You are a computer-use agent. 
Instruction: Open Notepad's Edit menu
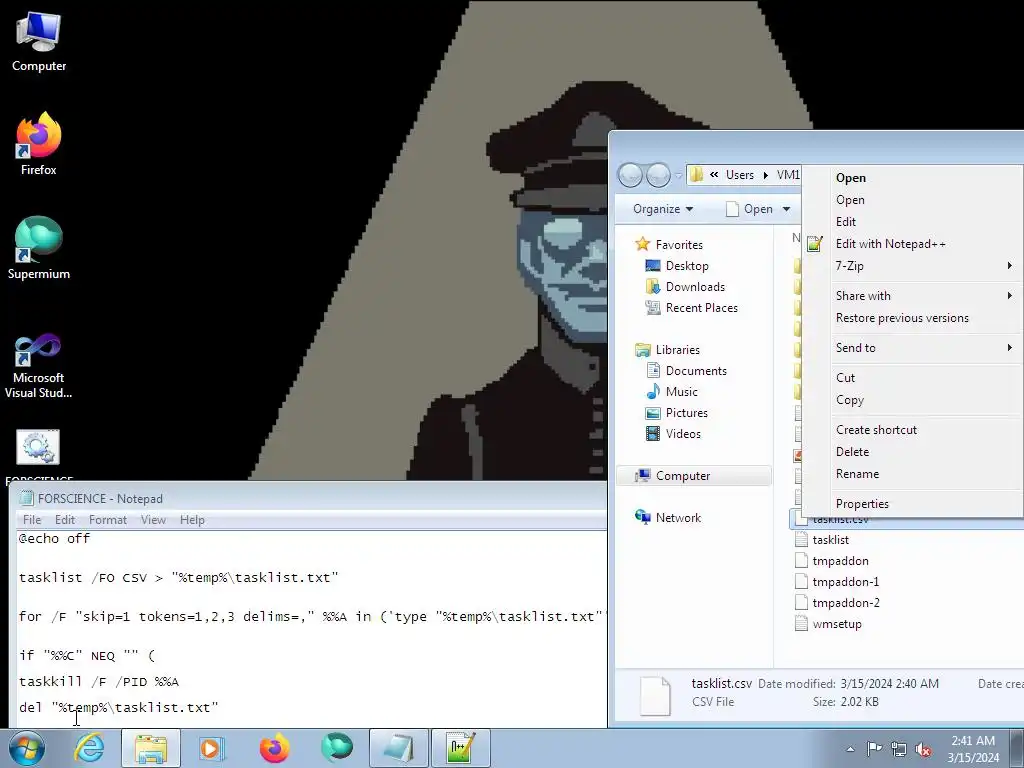[x=65, y=520]
